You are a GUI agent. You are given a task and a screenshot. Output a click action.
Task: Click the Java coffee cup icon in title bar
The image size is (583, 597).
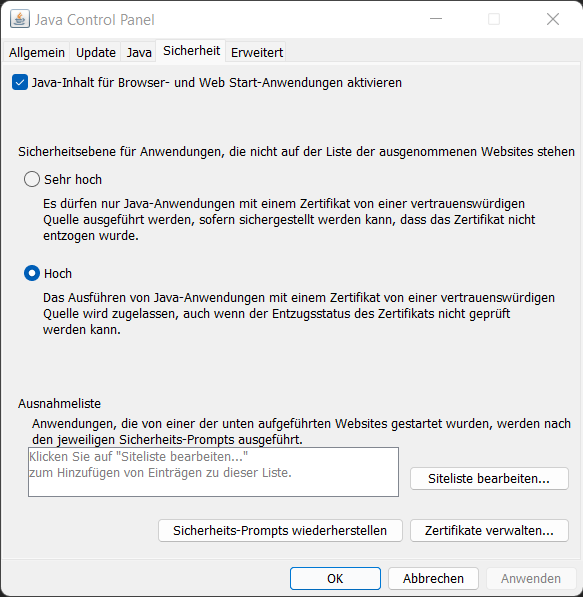point(20,19)
